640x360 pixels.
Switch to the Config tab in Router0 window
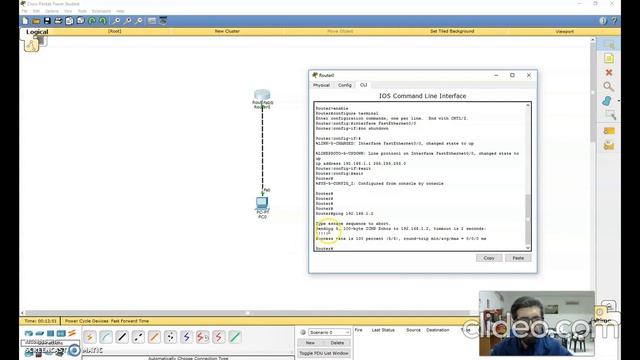(x=345, y=85)
